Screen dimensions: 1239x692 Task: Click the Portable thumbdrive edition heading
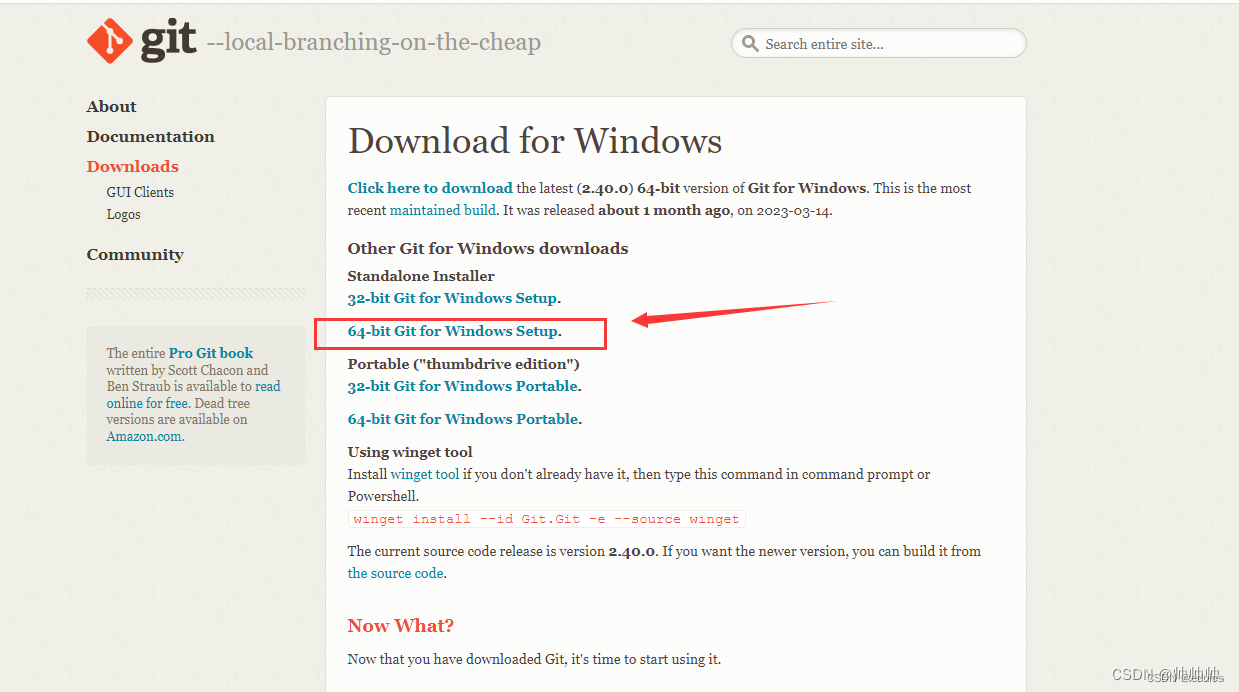point(464,364)
